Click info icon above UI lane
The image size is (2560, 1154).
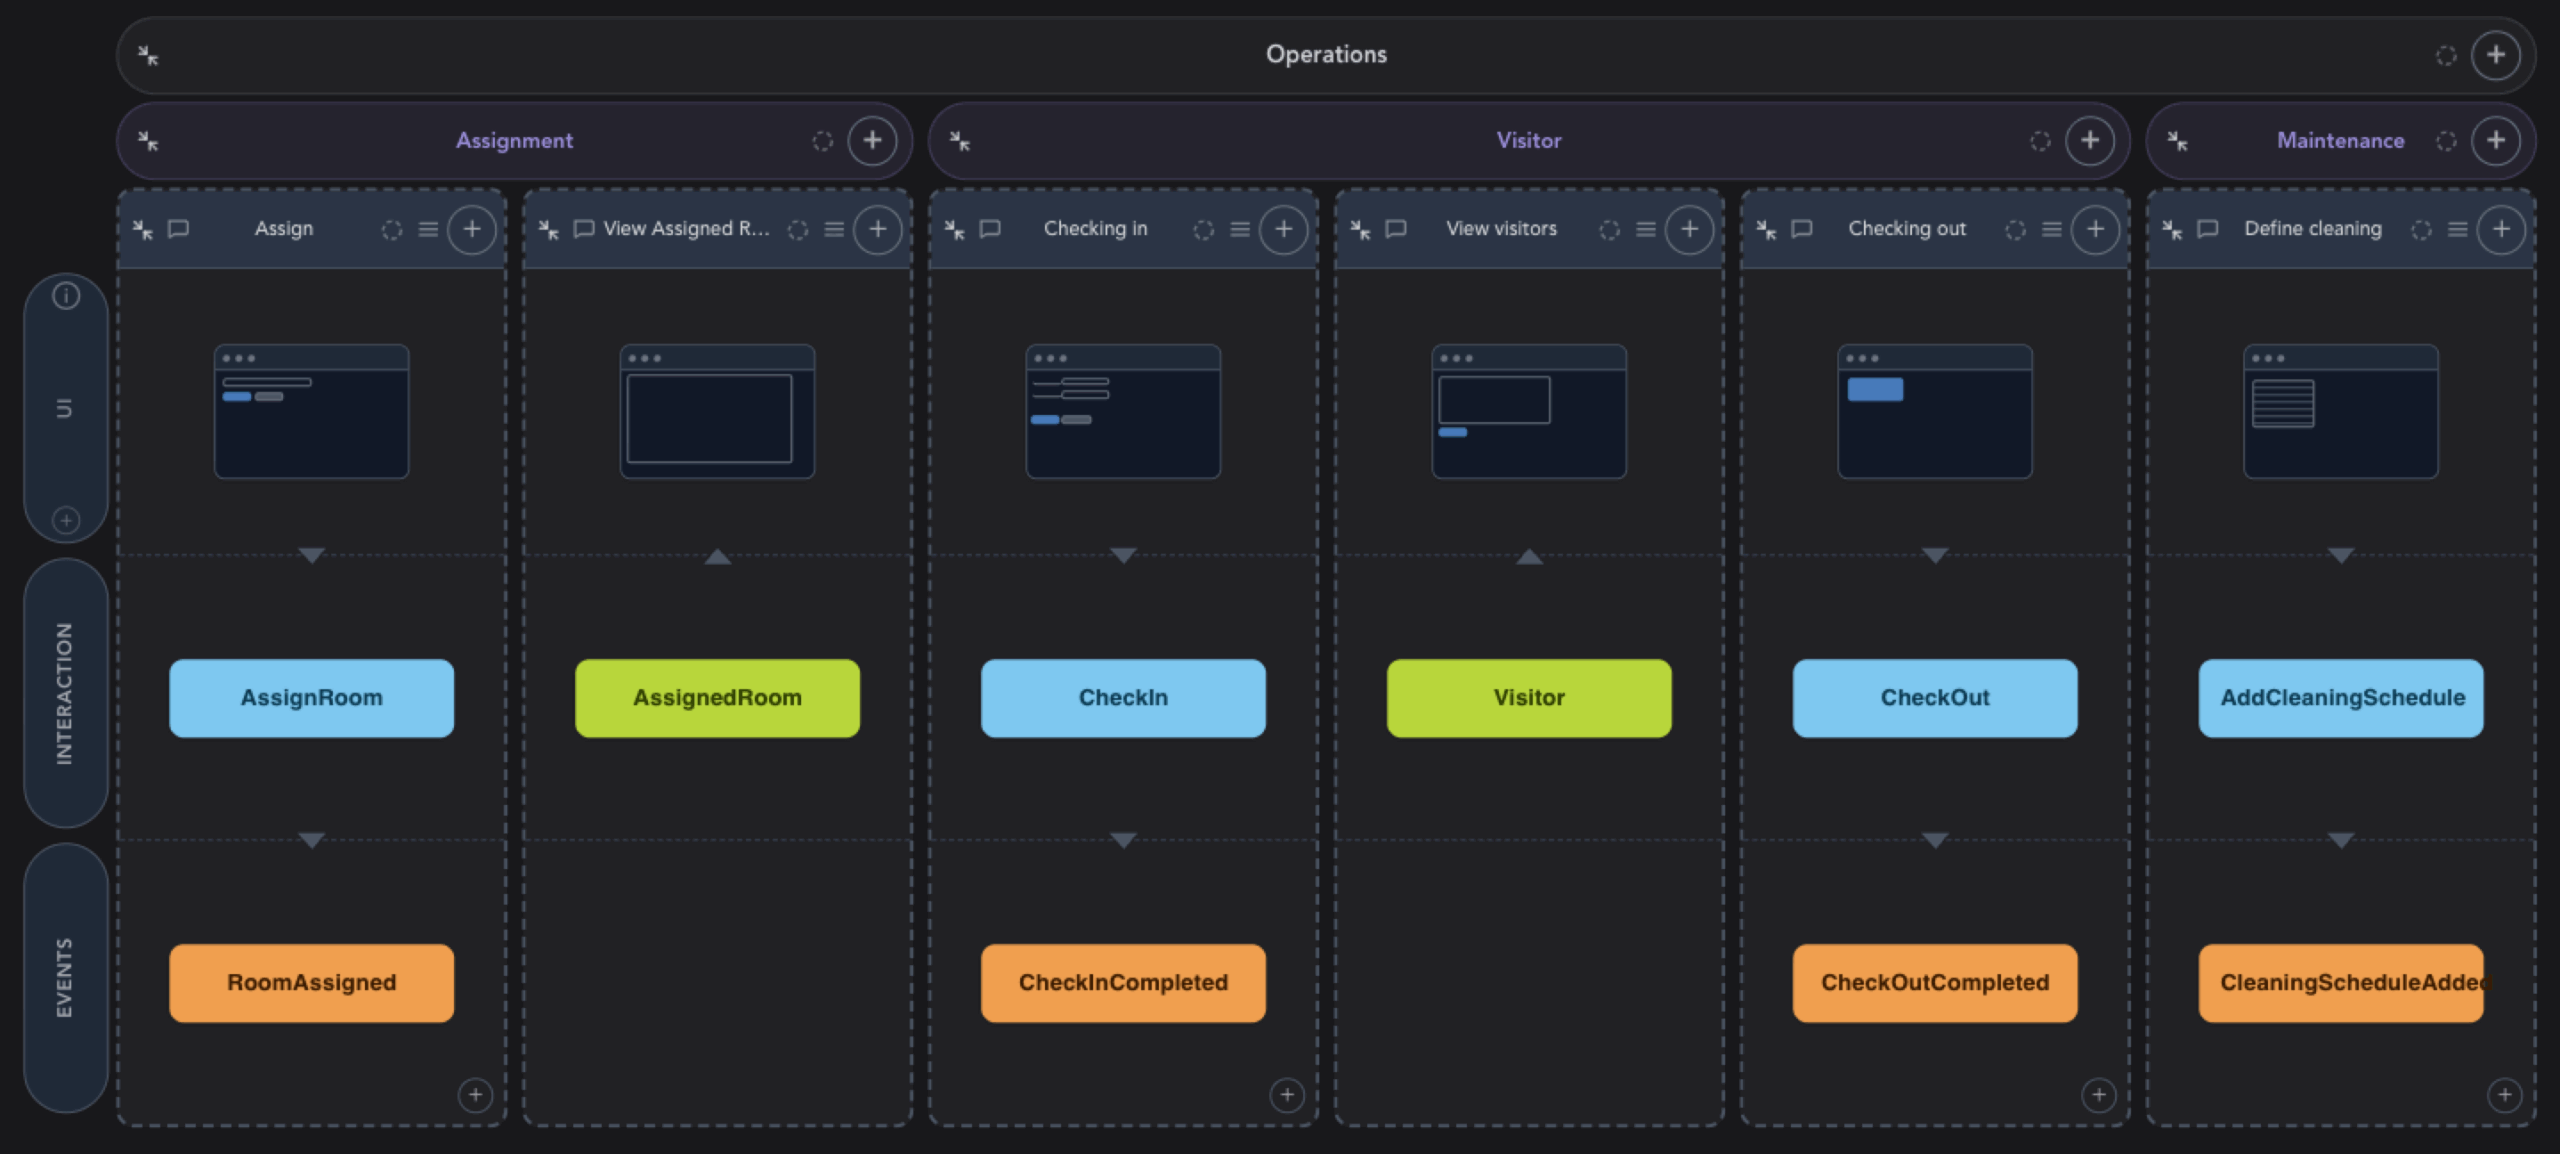click(x=66, y=295)
